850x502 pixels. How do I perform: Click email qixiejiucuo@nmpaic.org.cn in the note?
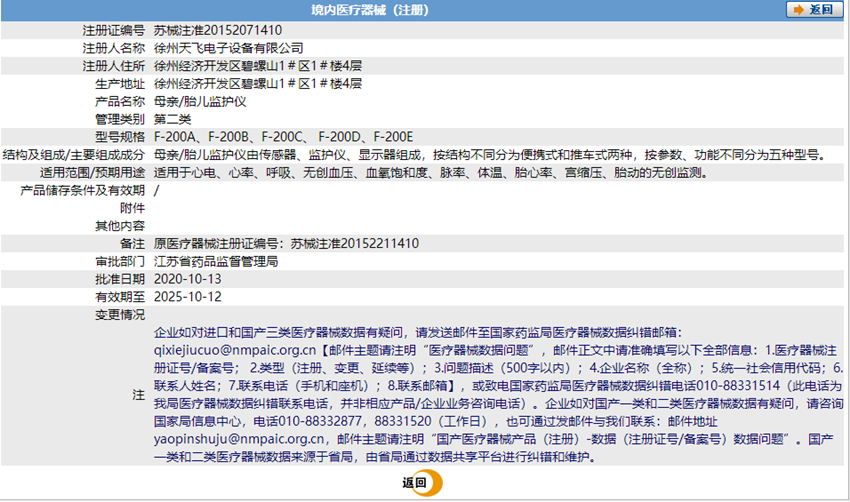coord(235,350)
